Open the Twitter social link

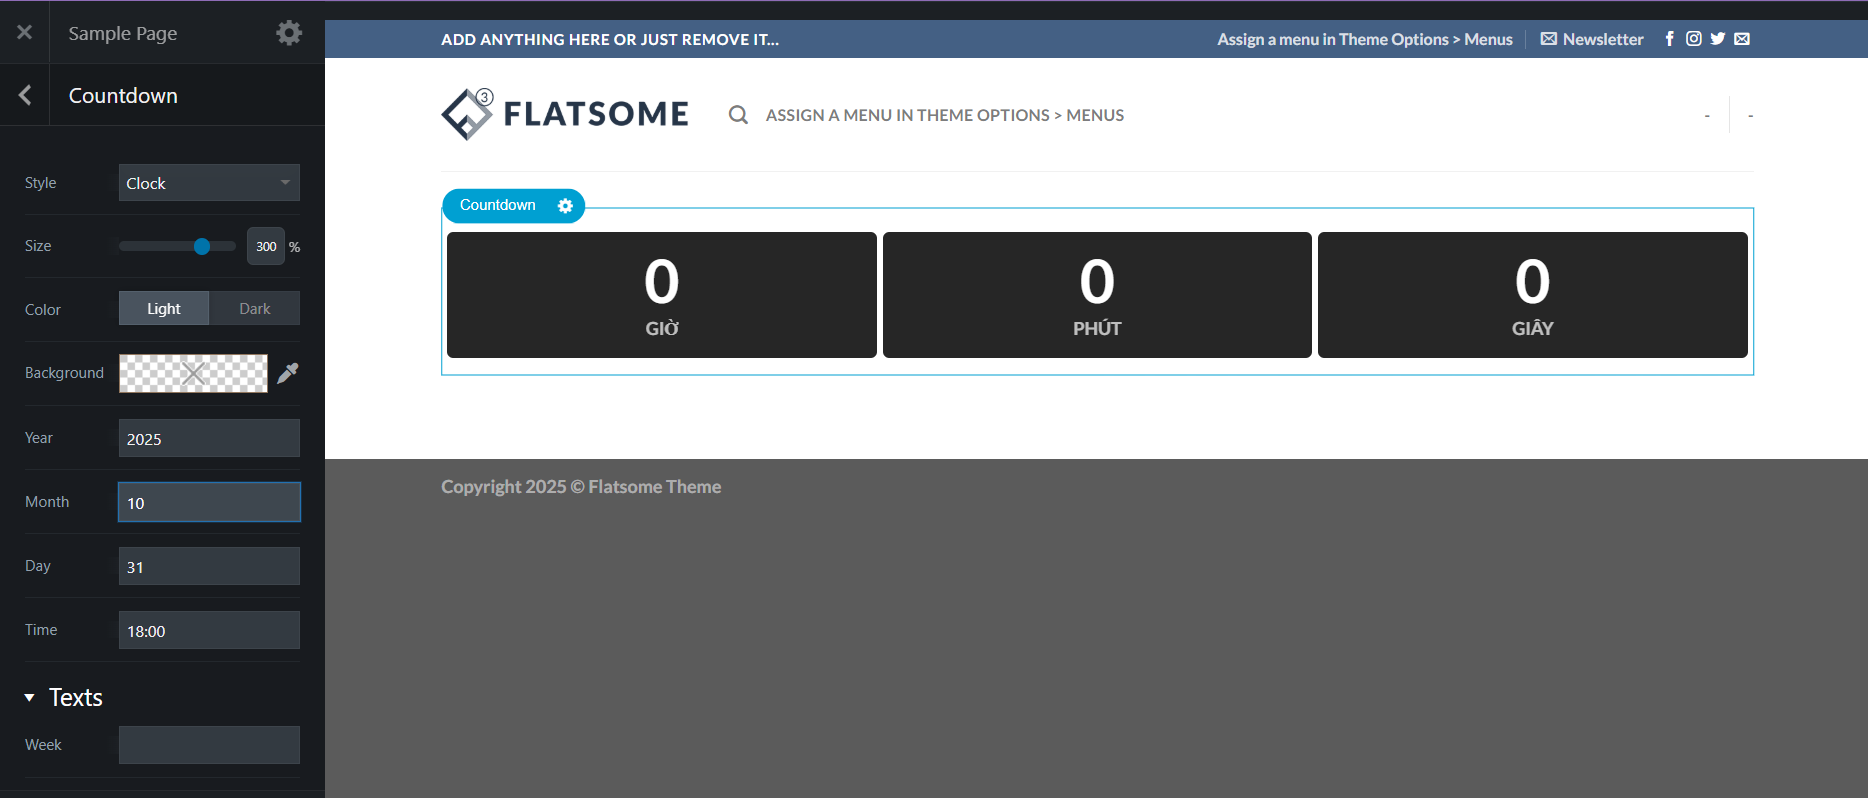click(x=1717, y=39)
